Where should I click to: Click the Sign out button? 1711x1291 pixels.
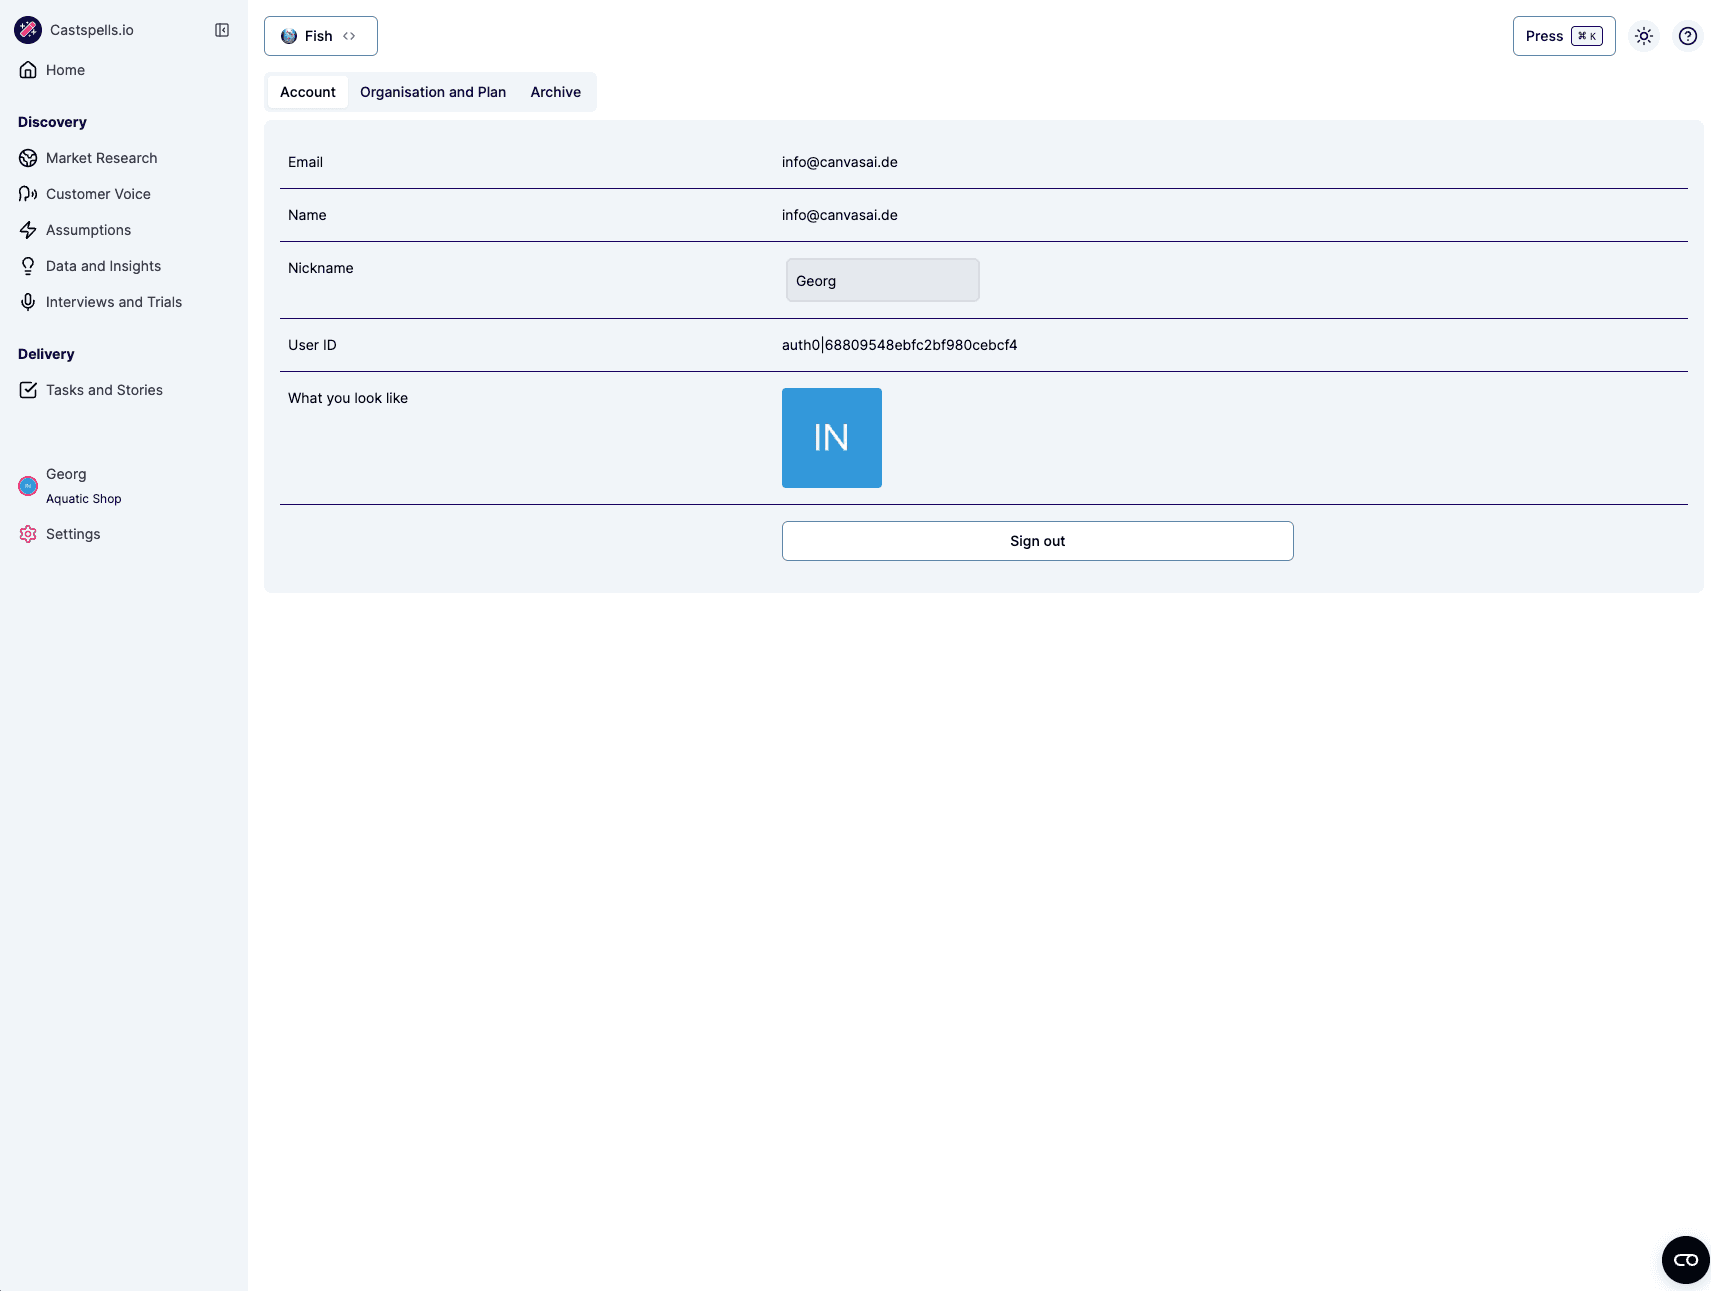point(1037,540)
